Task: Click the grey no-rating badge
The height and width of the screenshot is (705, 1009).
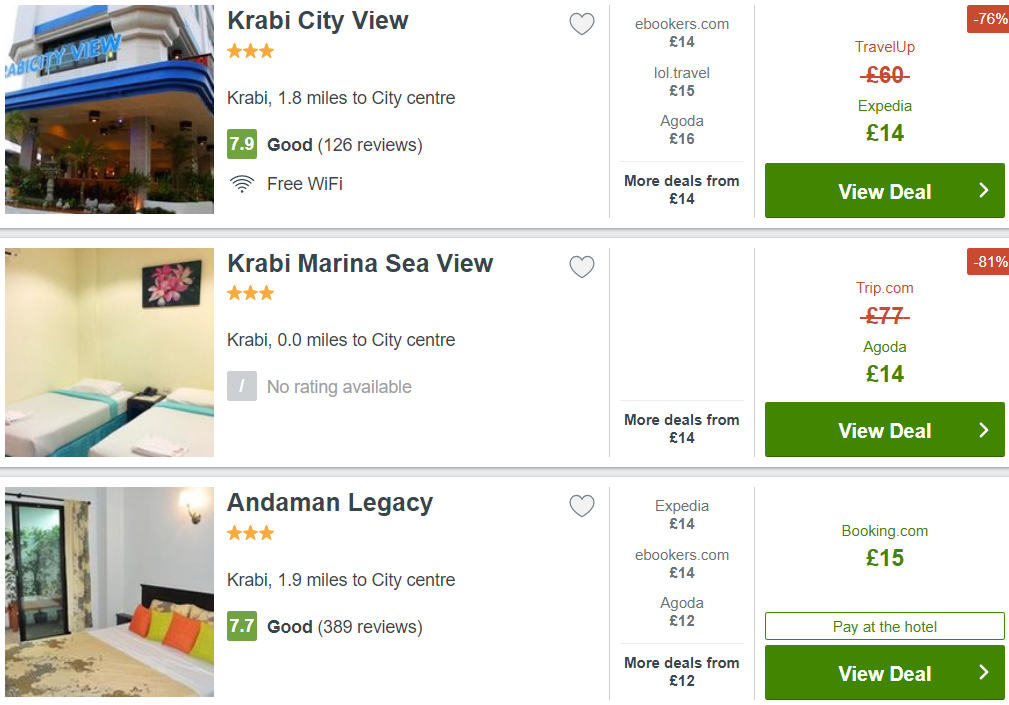Action: click(242, 386)
